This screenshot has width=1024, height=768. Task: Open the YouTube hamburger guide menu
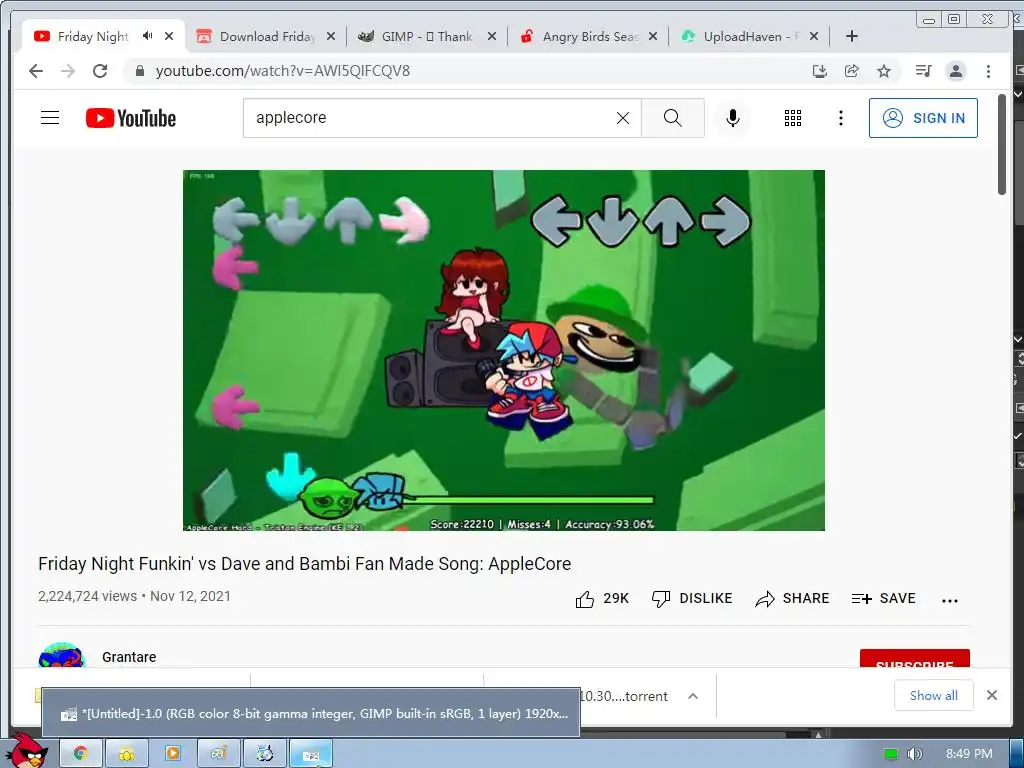[x=50, y=118]
